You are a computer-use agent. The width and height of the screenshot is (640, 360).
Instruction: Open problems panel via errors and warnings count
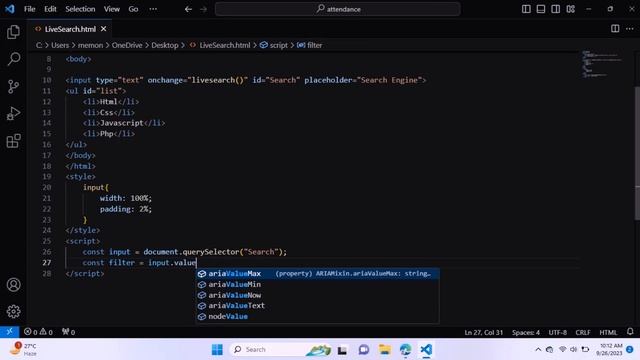click(x=38, y=332)
